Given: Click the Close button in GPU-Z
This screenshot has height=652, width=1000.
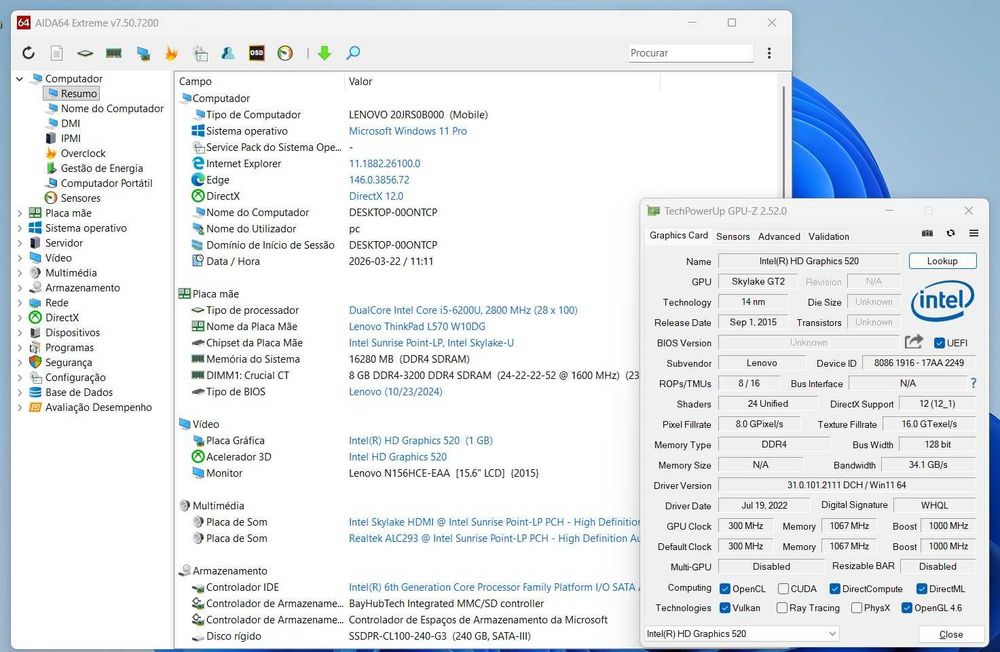Looking at the screenshot, I should pos(951,634).
